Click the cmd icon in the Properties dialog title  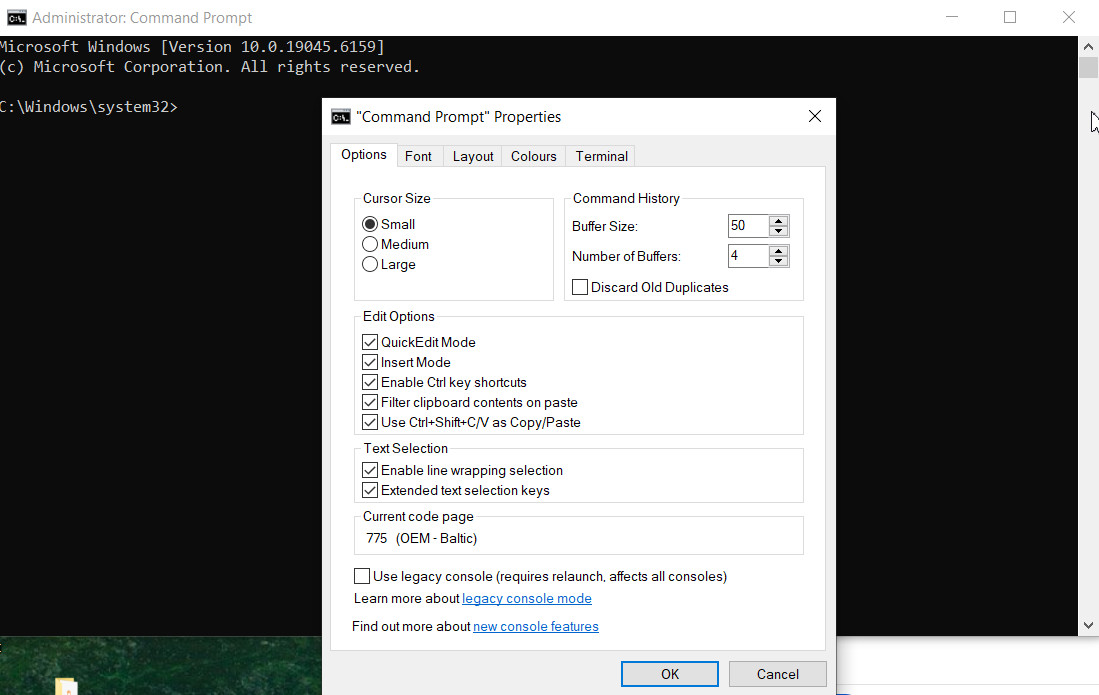click(341, 117)
